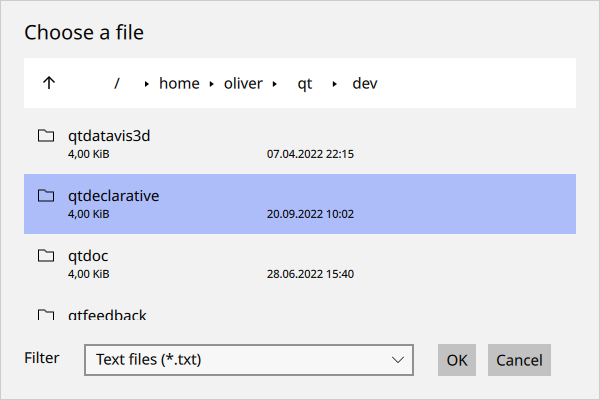Screen dimensions: 600x400
Task: Jump to 'oliver' breadcrumb segment
Action: coord(242,84)
